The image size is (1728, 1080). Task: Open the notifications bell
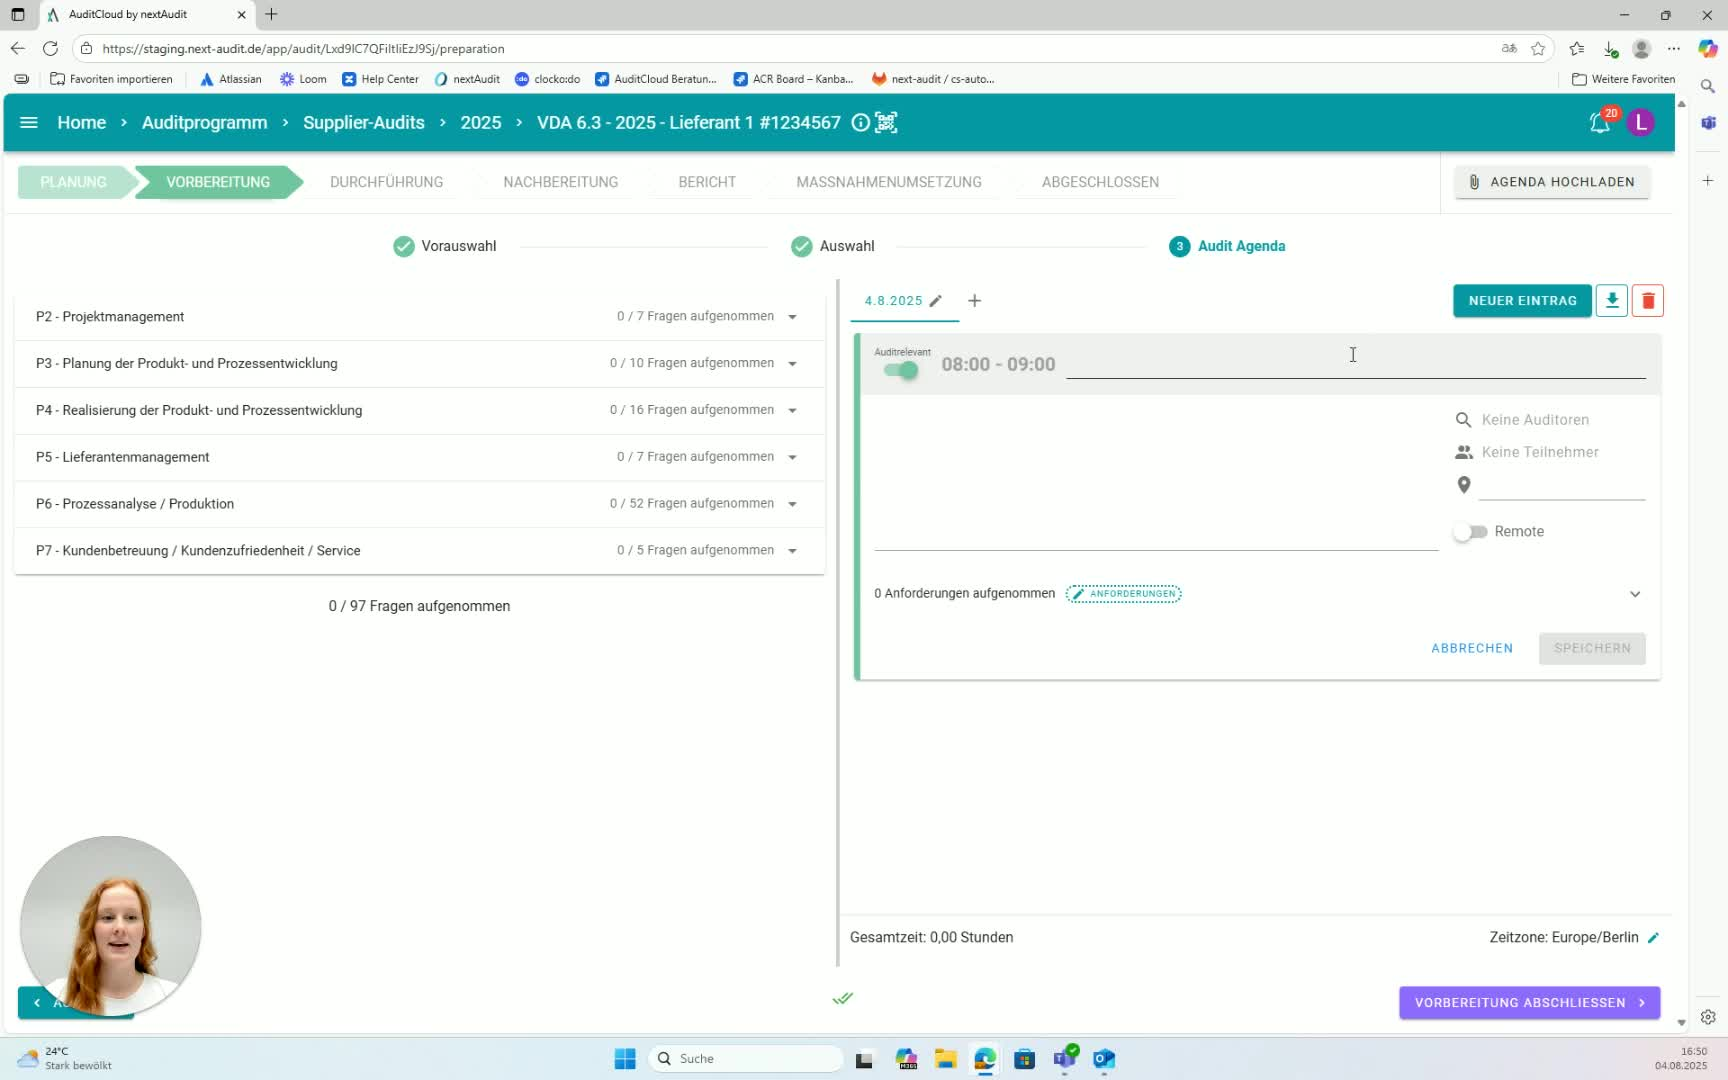click(1600, 123)
